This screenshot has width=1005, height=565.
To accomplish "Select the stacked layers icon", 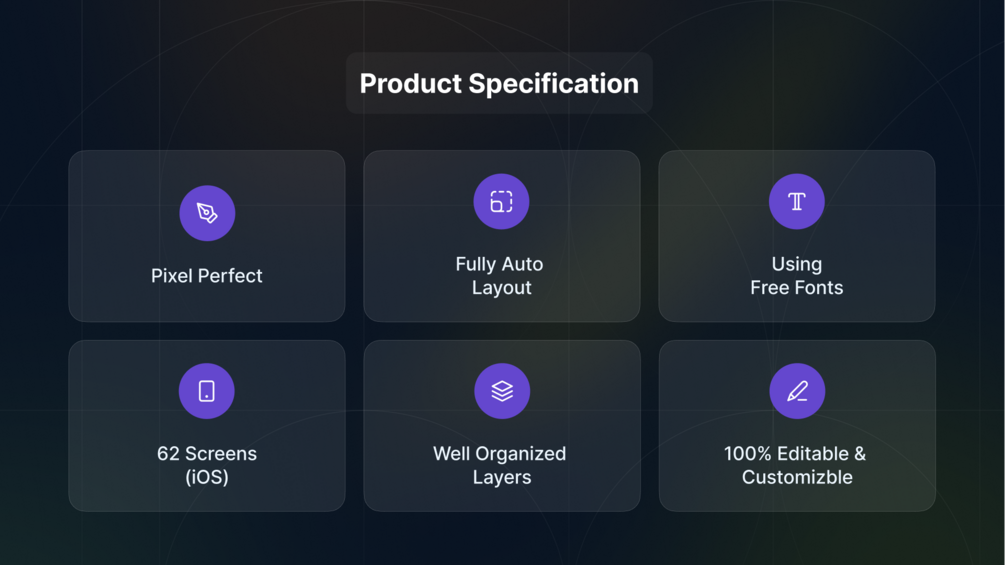I will (502, 391).
